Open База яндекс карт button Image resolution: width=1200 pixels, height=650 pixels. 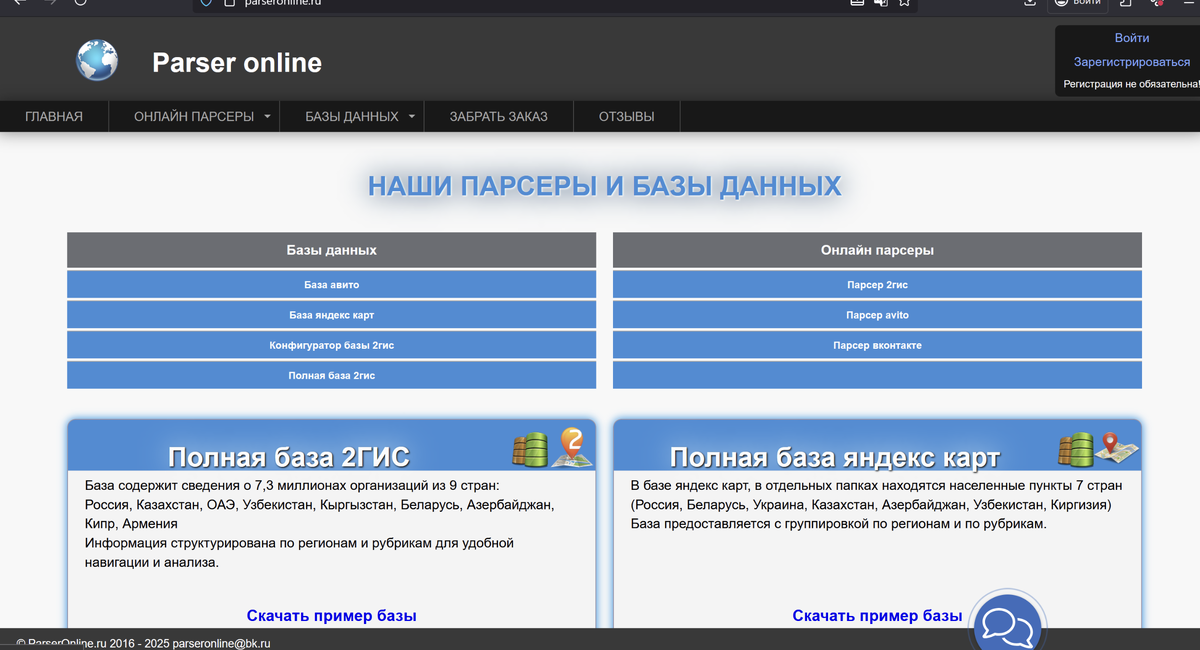[331, 314]
